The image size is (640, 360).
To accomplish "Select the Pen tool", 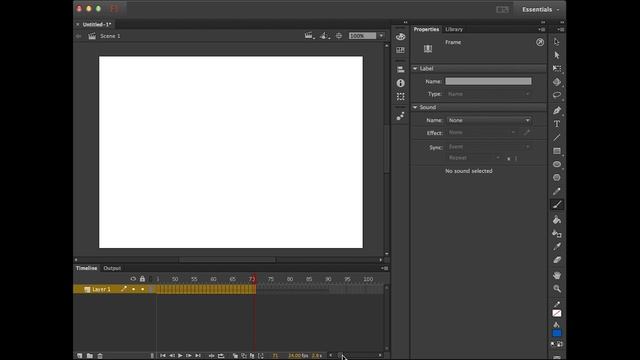I will click(557, 110).
